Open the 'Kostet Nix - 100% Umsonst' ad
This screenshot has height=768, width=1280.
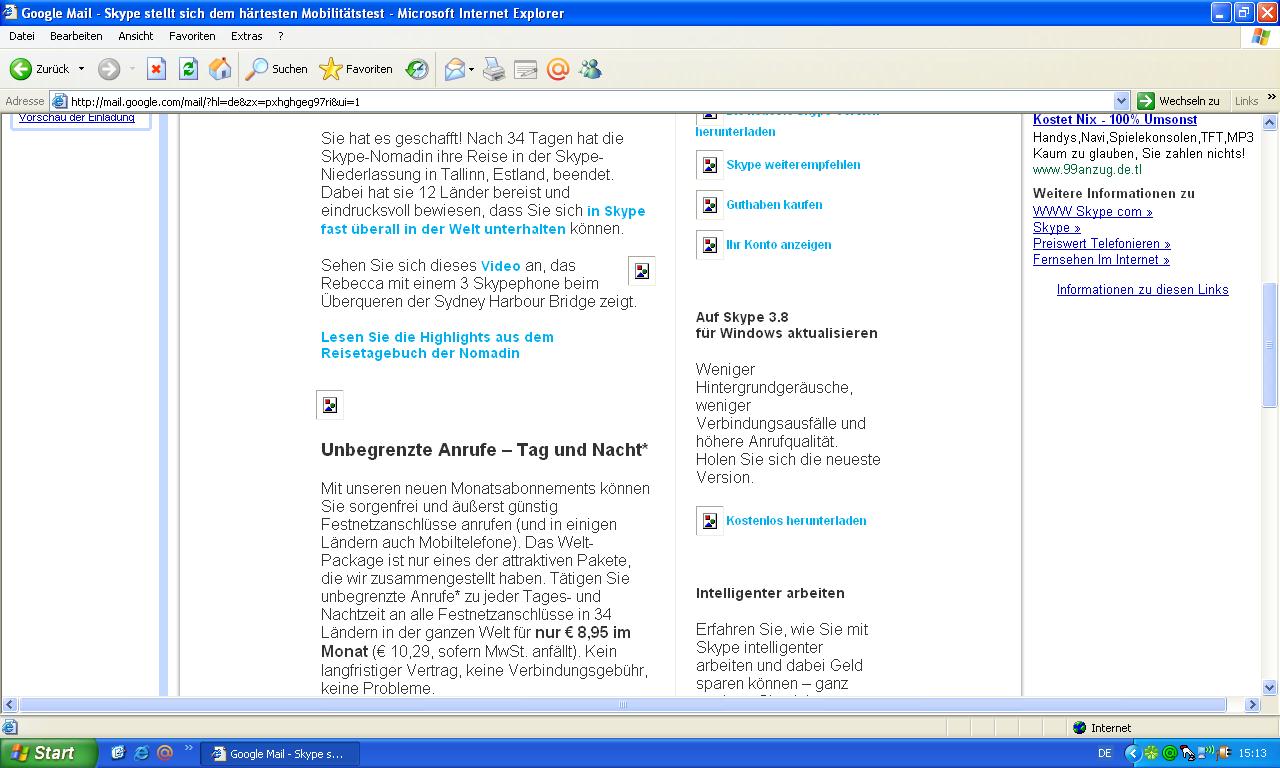tap(1115, 120)
